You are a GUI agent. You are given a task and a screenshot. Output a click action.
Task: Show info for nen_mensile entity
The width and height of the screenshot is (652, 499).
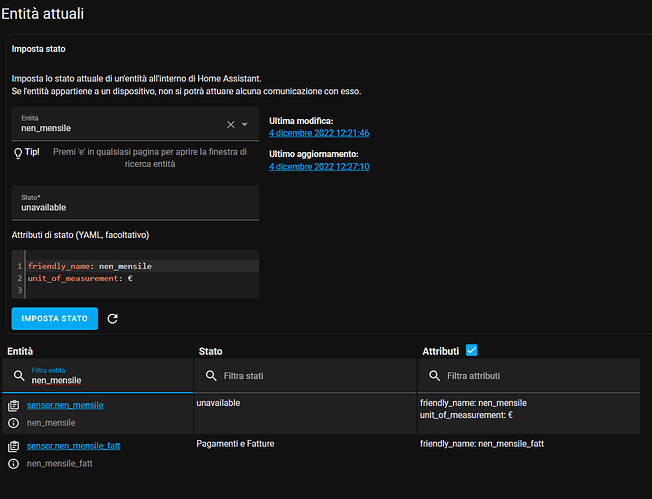coord(13,424)
